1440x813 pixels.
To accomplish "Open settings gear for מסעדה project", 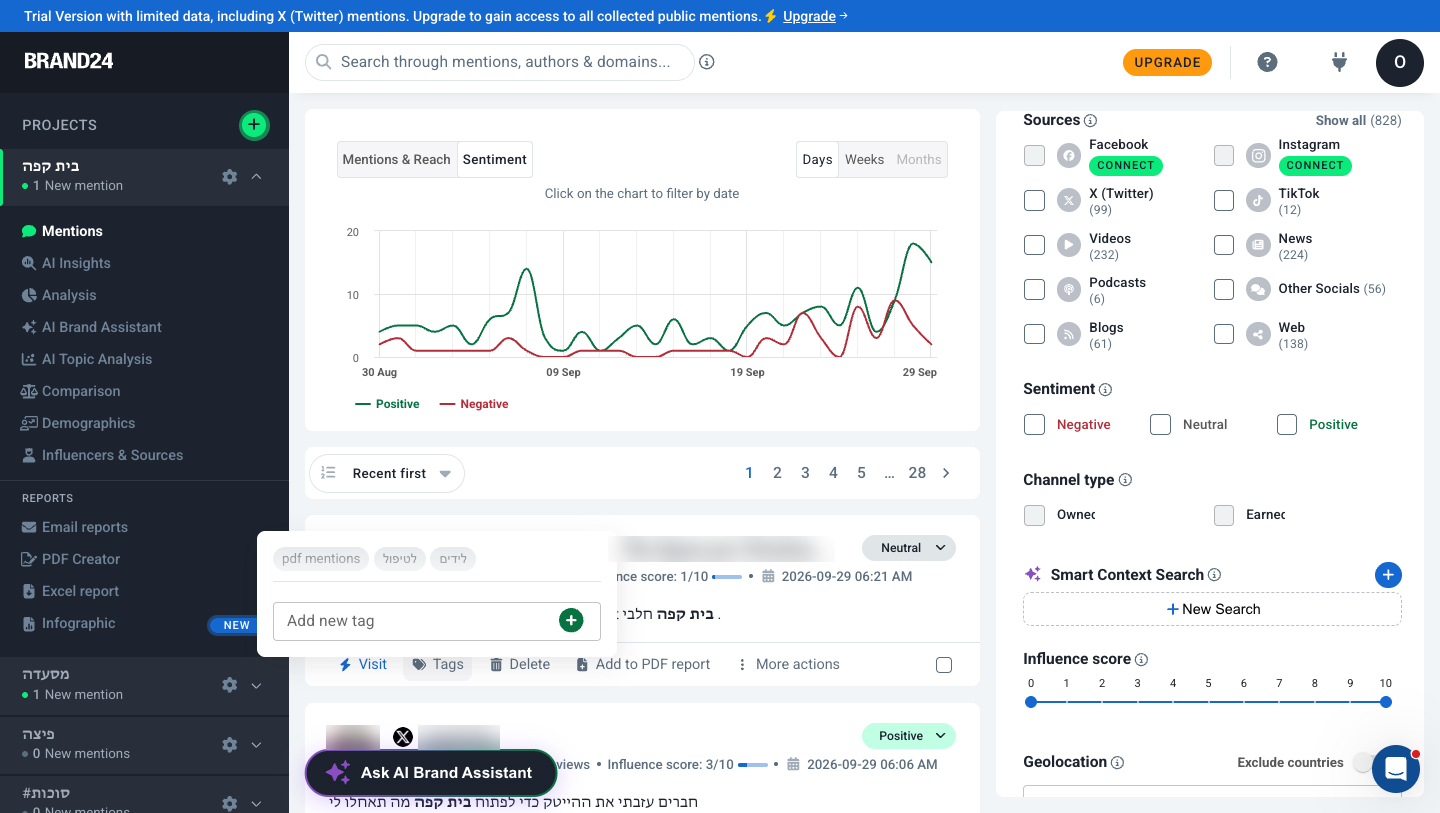I will point(230,685).
